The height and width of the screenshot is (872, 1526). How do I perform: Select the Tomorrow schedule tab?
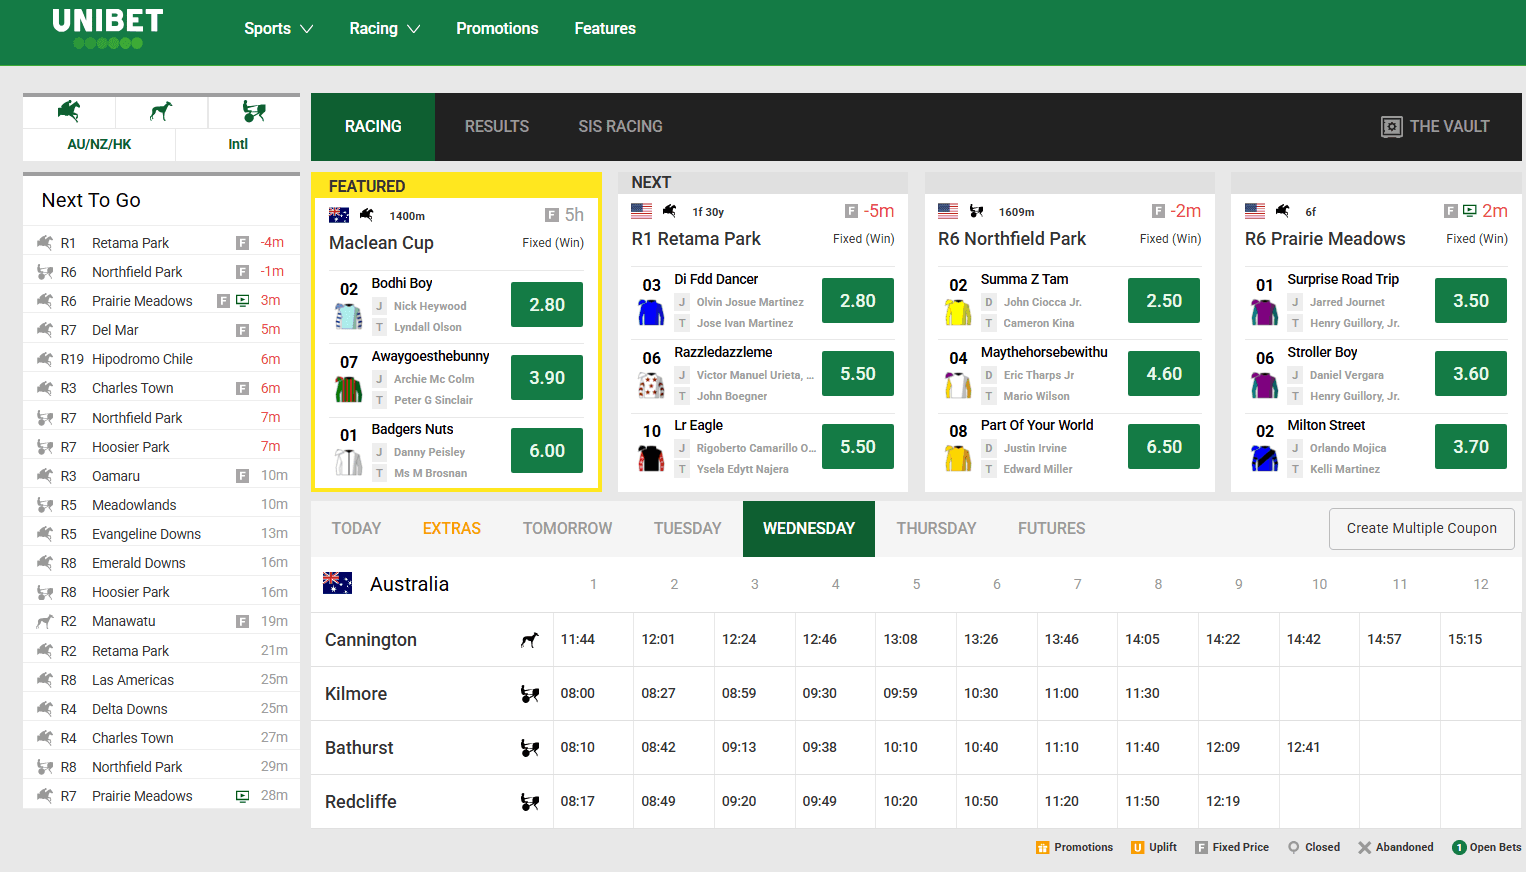[567, 529]
